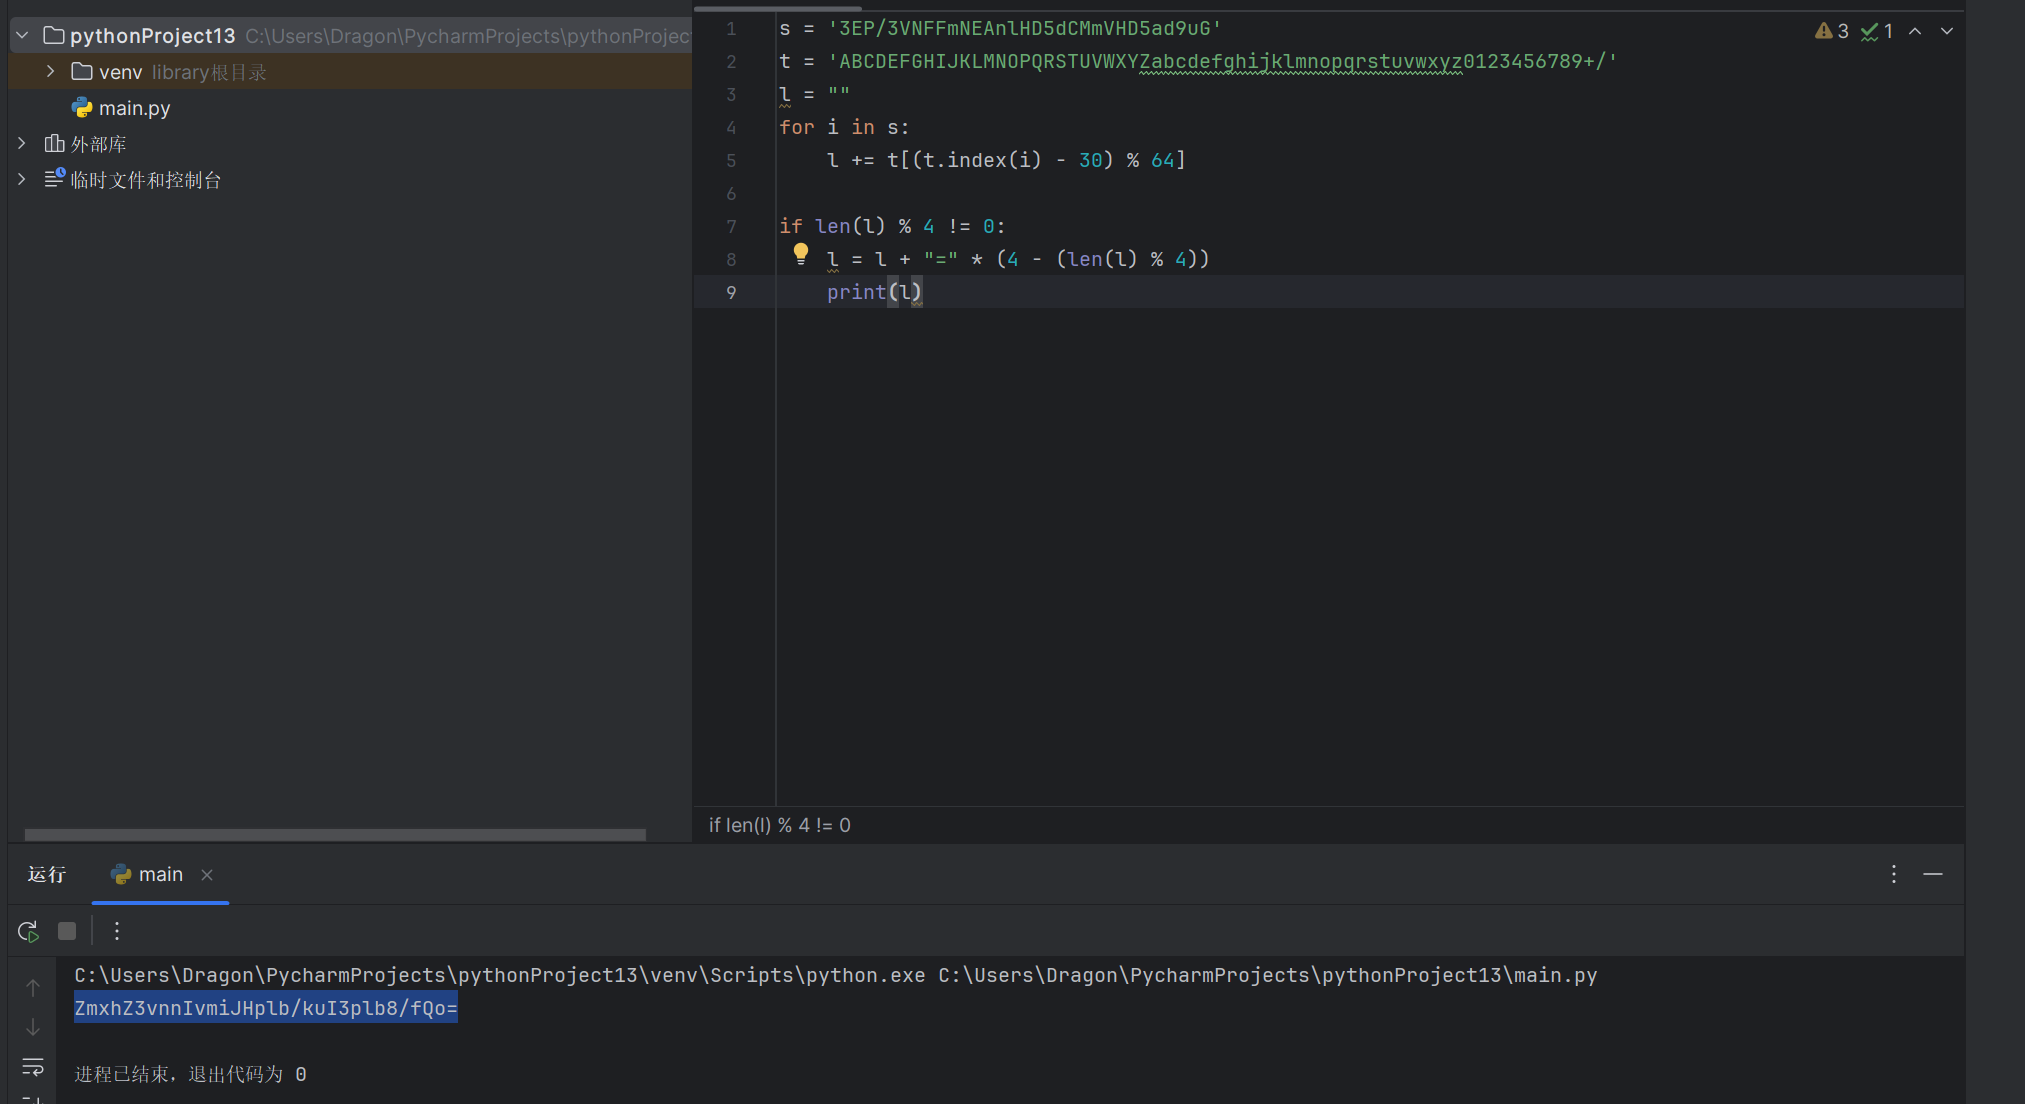Screen dimensions: 2025x1104
Task: Open run toolbar more options menu
Action: coord(117,931)
